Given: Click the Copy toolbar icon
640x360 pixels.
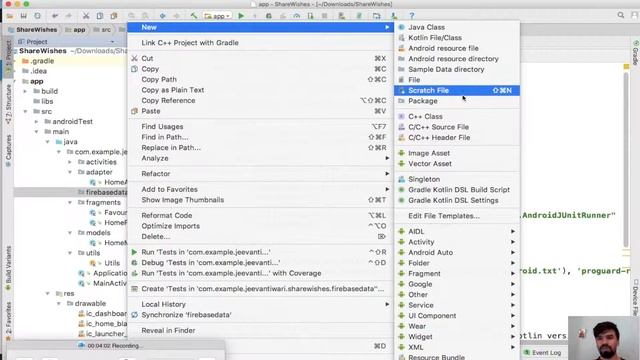Looking at the screenshot, I should point(100,16).
